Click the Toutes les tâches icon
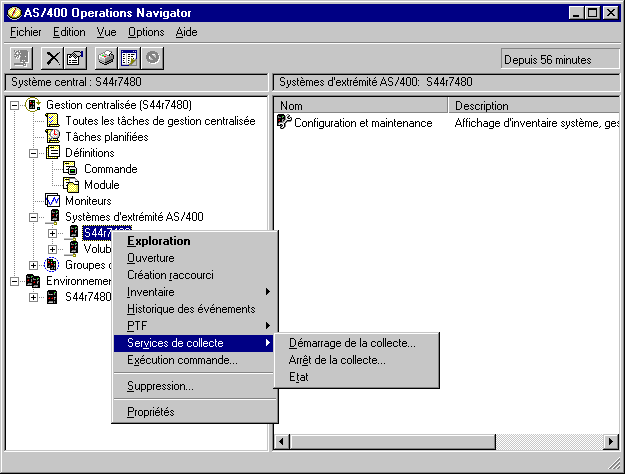This screenshot has height=474, width=625. (x=52, y=120)
